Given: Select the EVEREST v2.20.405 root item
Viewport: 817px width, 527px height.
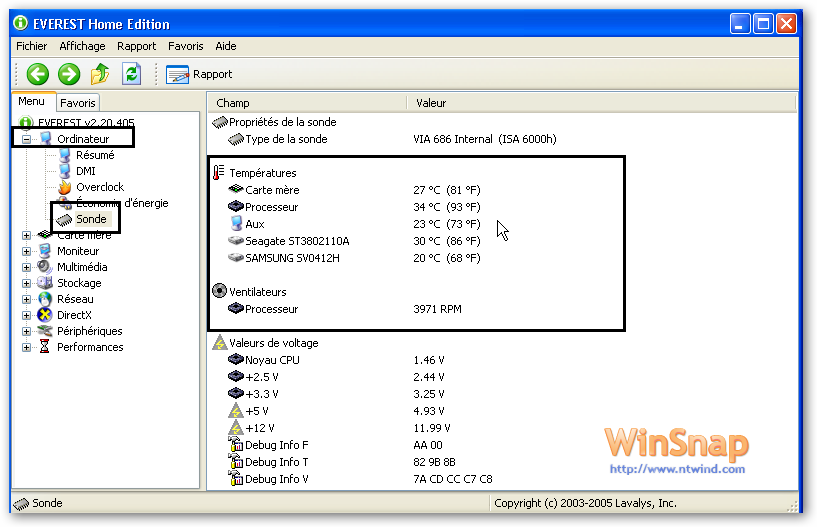Looking at the screenshot, I should coord(86,123).
